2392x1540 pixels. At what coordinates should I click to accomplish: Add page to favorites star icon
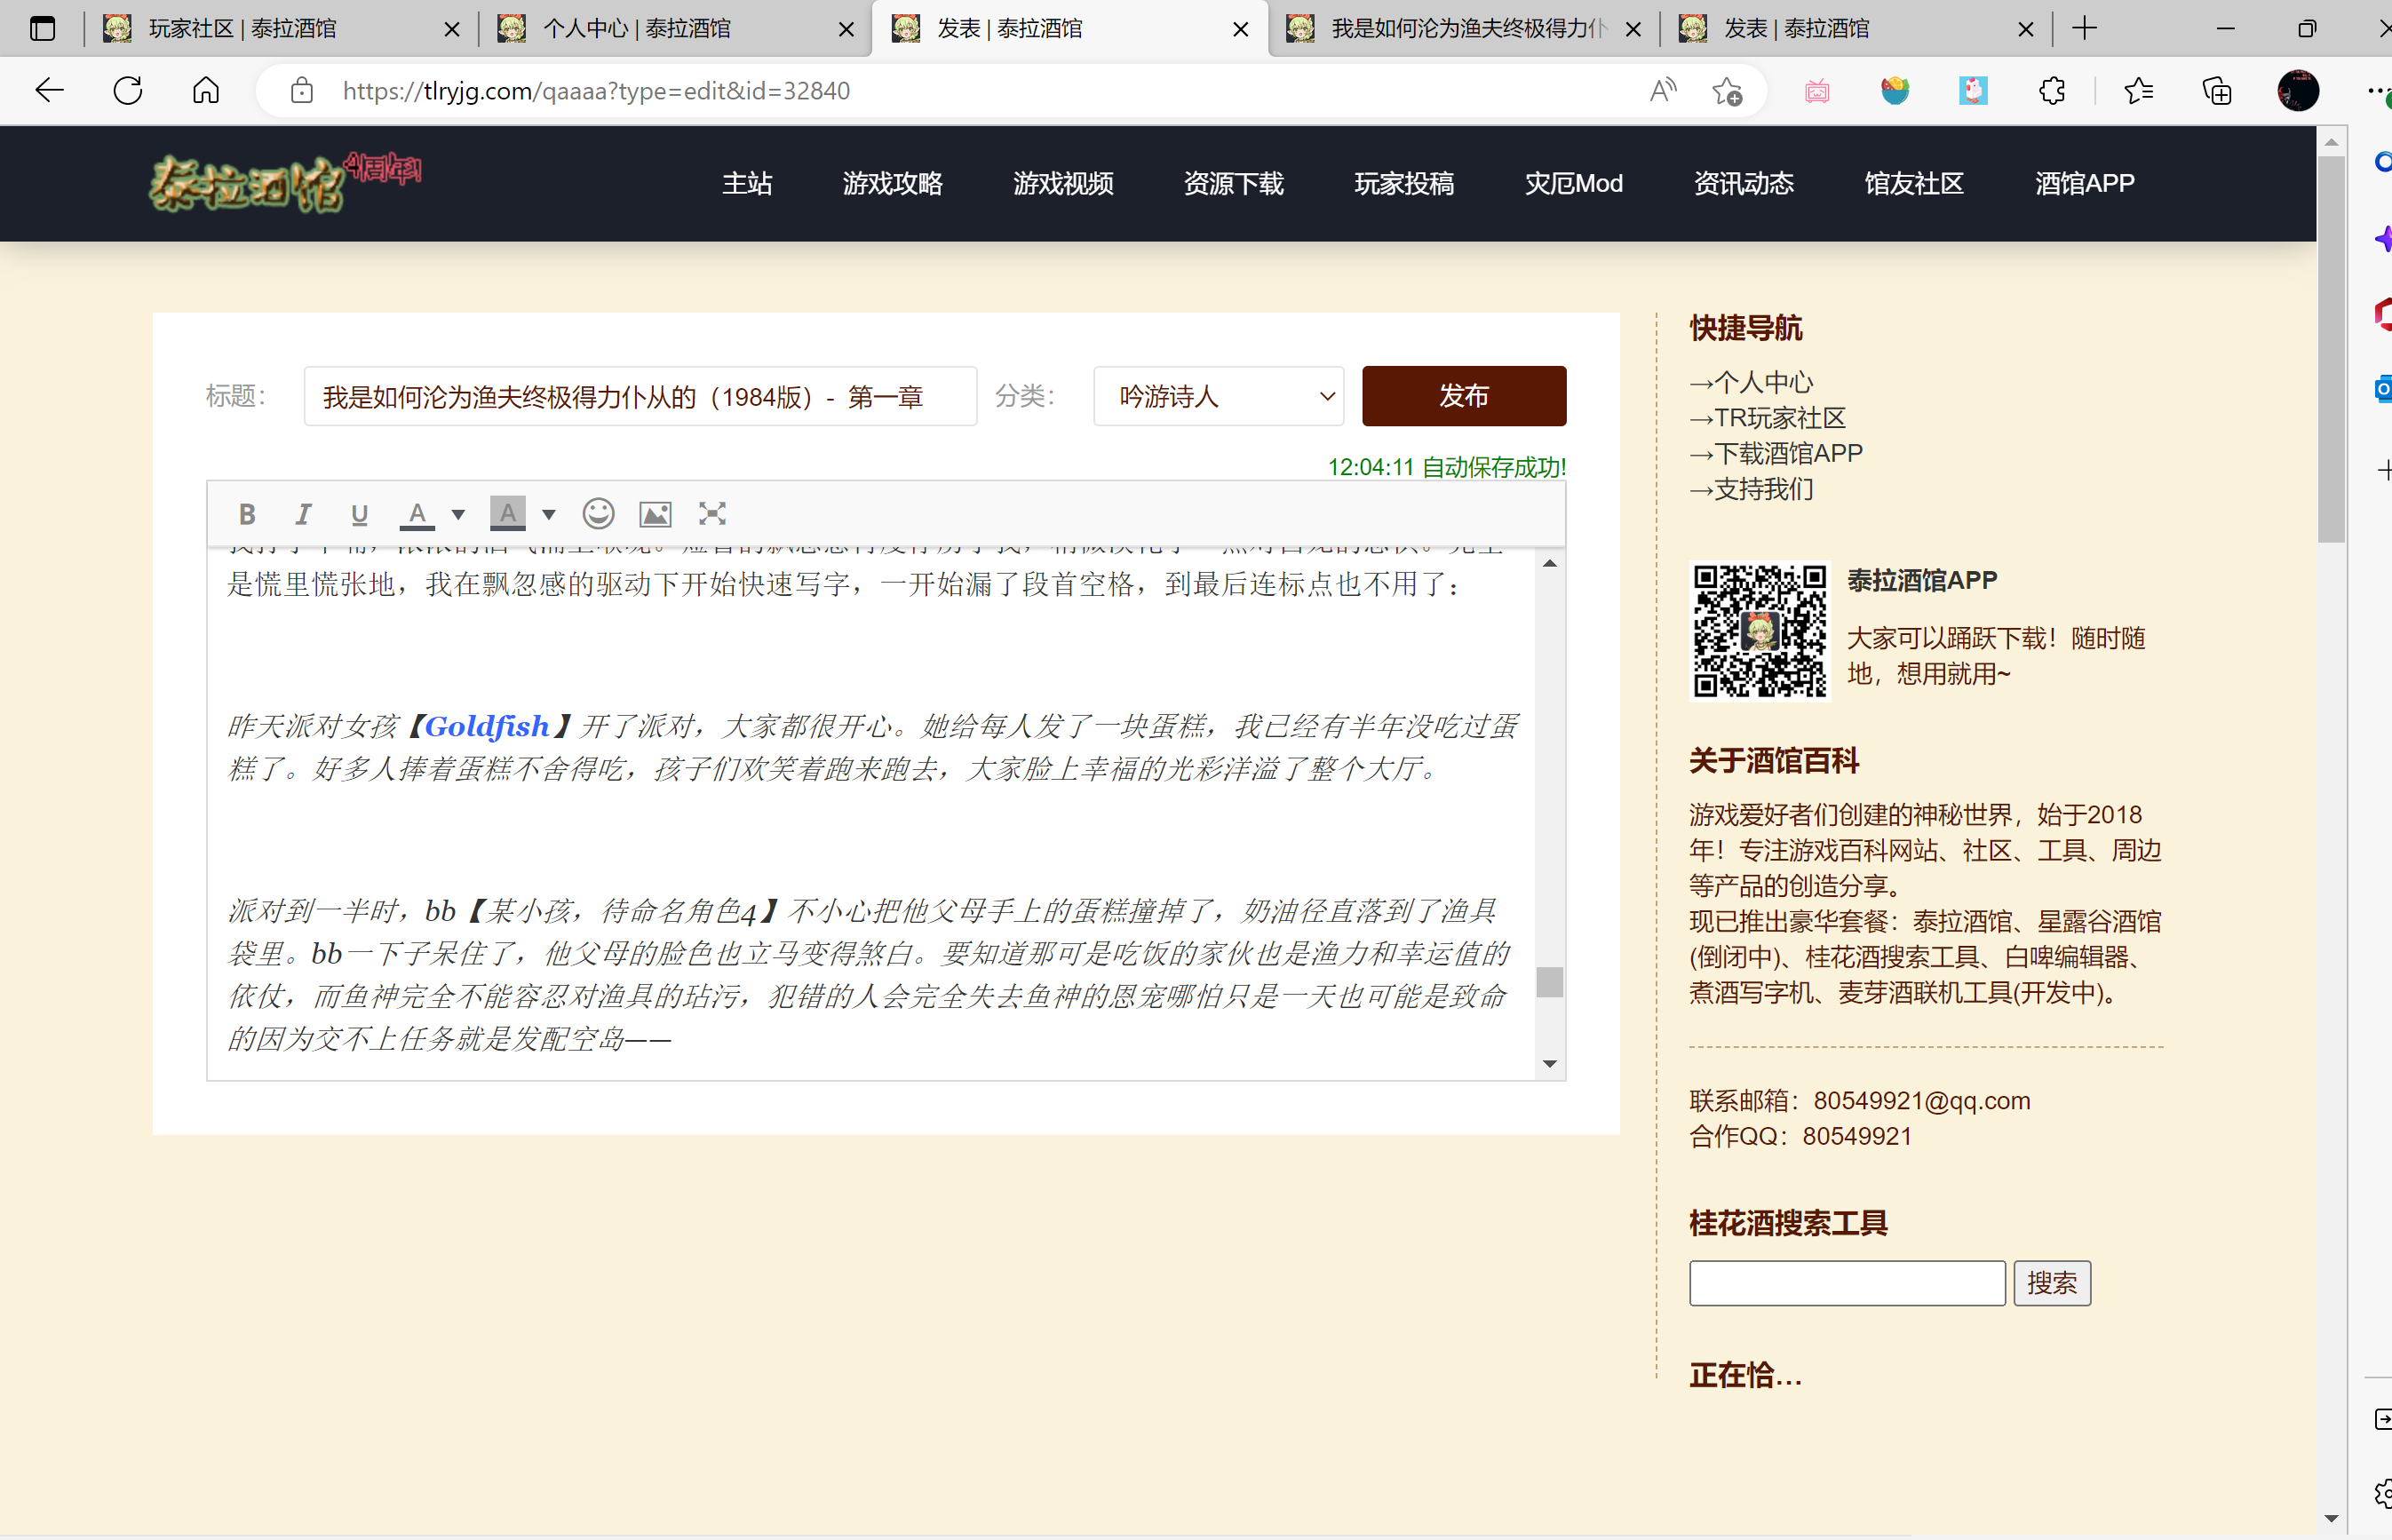pyautogui.click(x=1726, y=91)
